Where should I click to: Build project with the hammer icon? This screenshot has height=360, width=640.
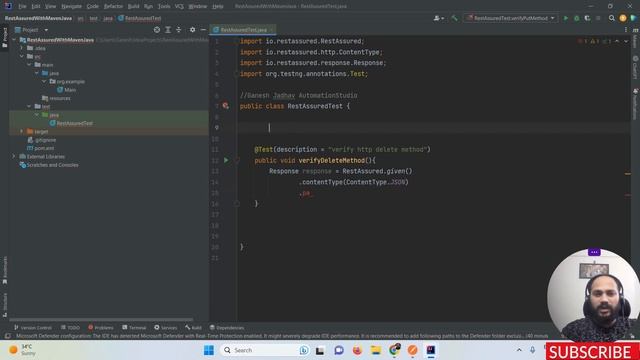coord(454,18)
